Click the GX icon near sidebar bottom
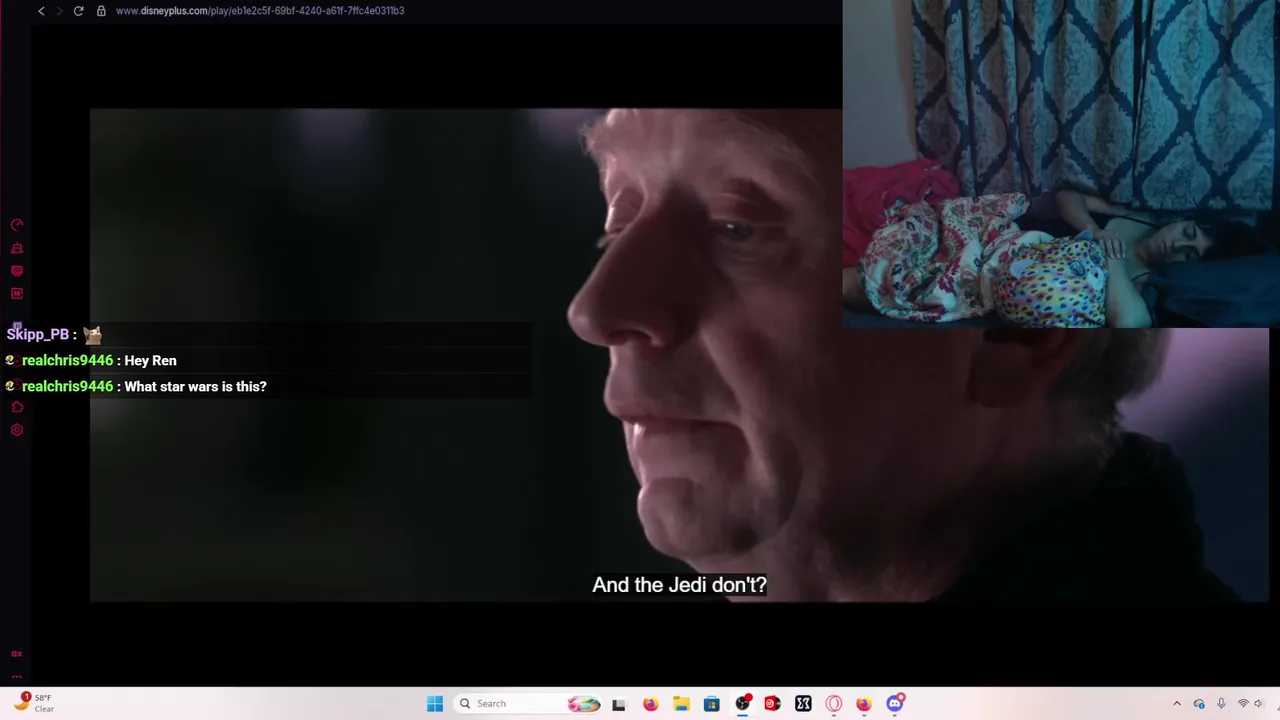Image resolution: width=1280 pixels, height=720 pixels. point(16,653)
